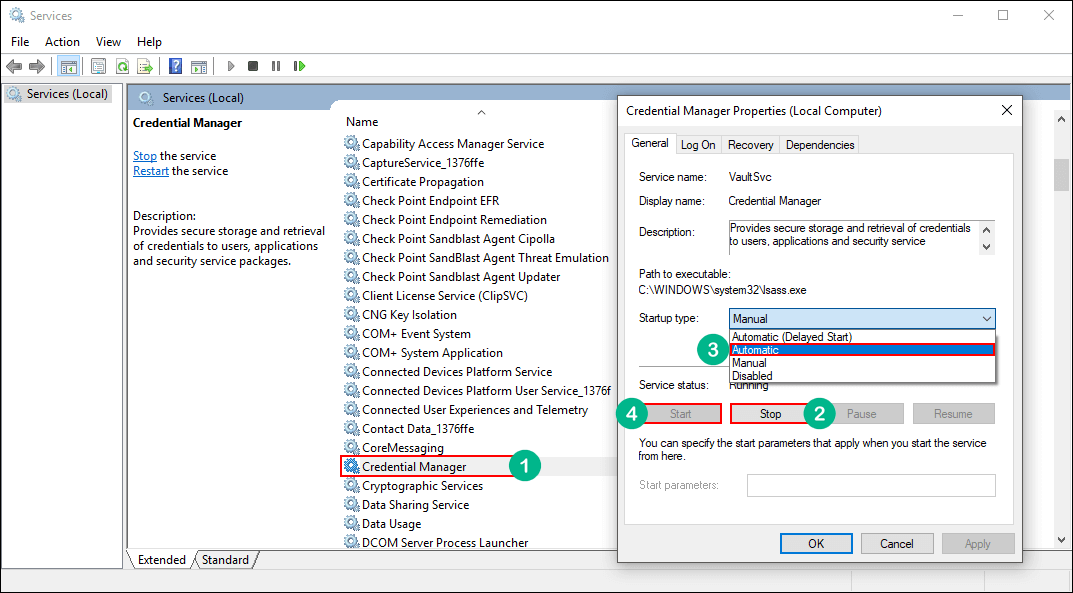Screen dimensions: 1073x593
Task: Choose Automatic startup type option
Action: pyautogui.click(x=862, y=350)
